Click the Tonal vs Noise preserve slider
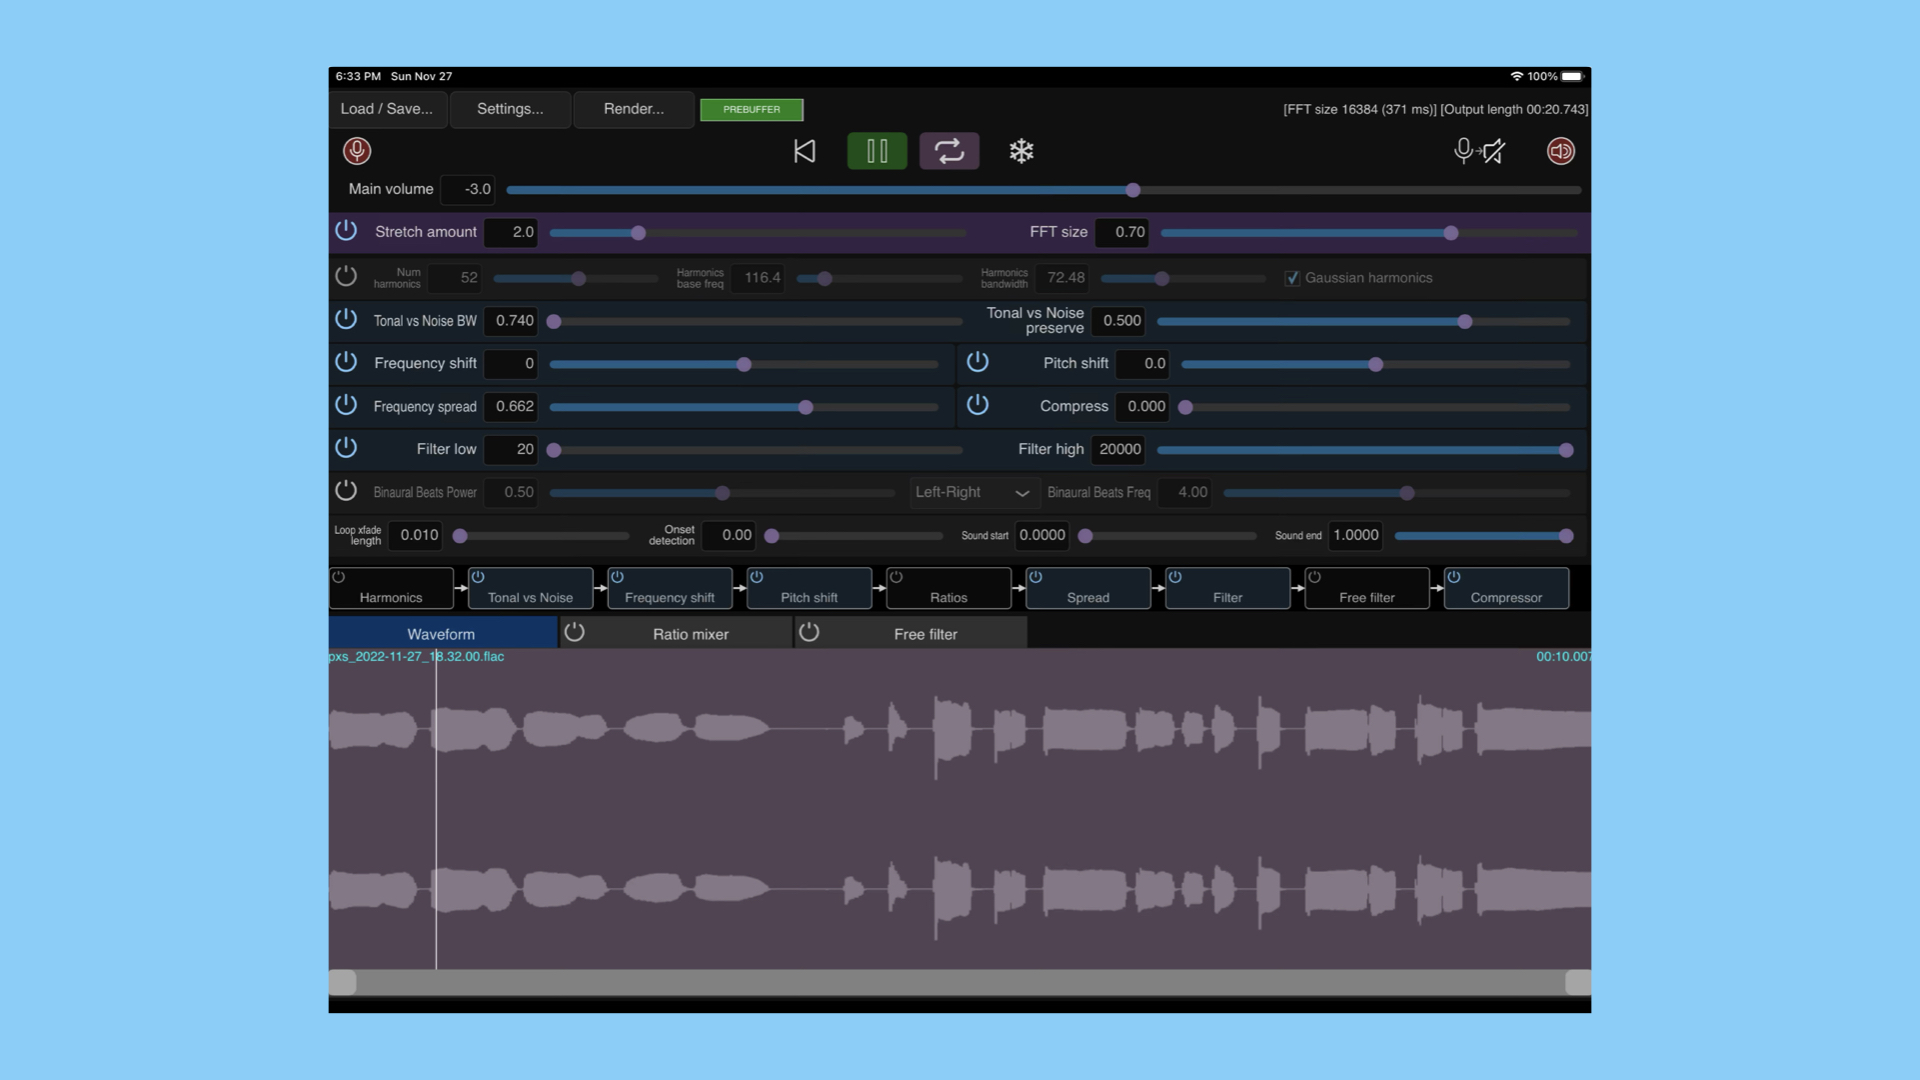This screenshot has width=1920, height=1080. click(x=1364, y=322)
